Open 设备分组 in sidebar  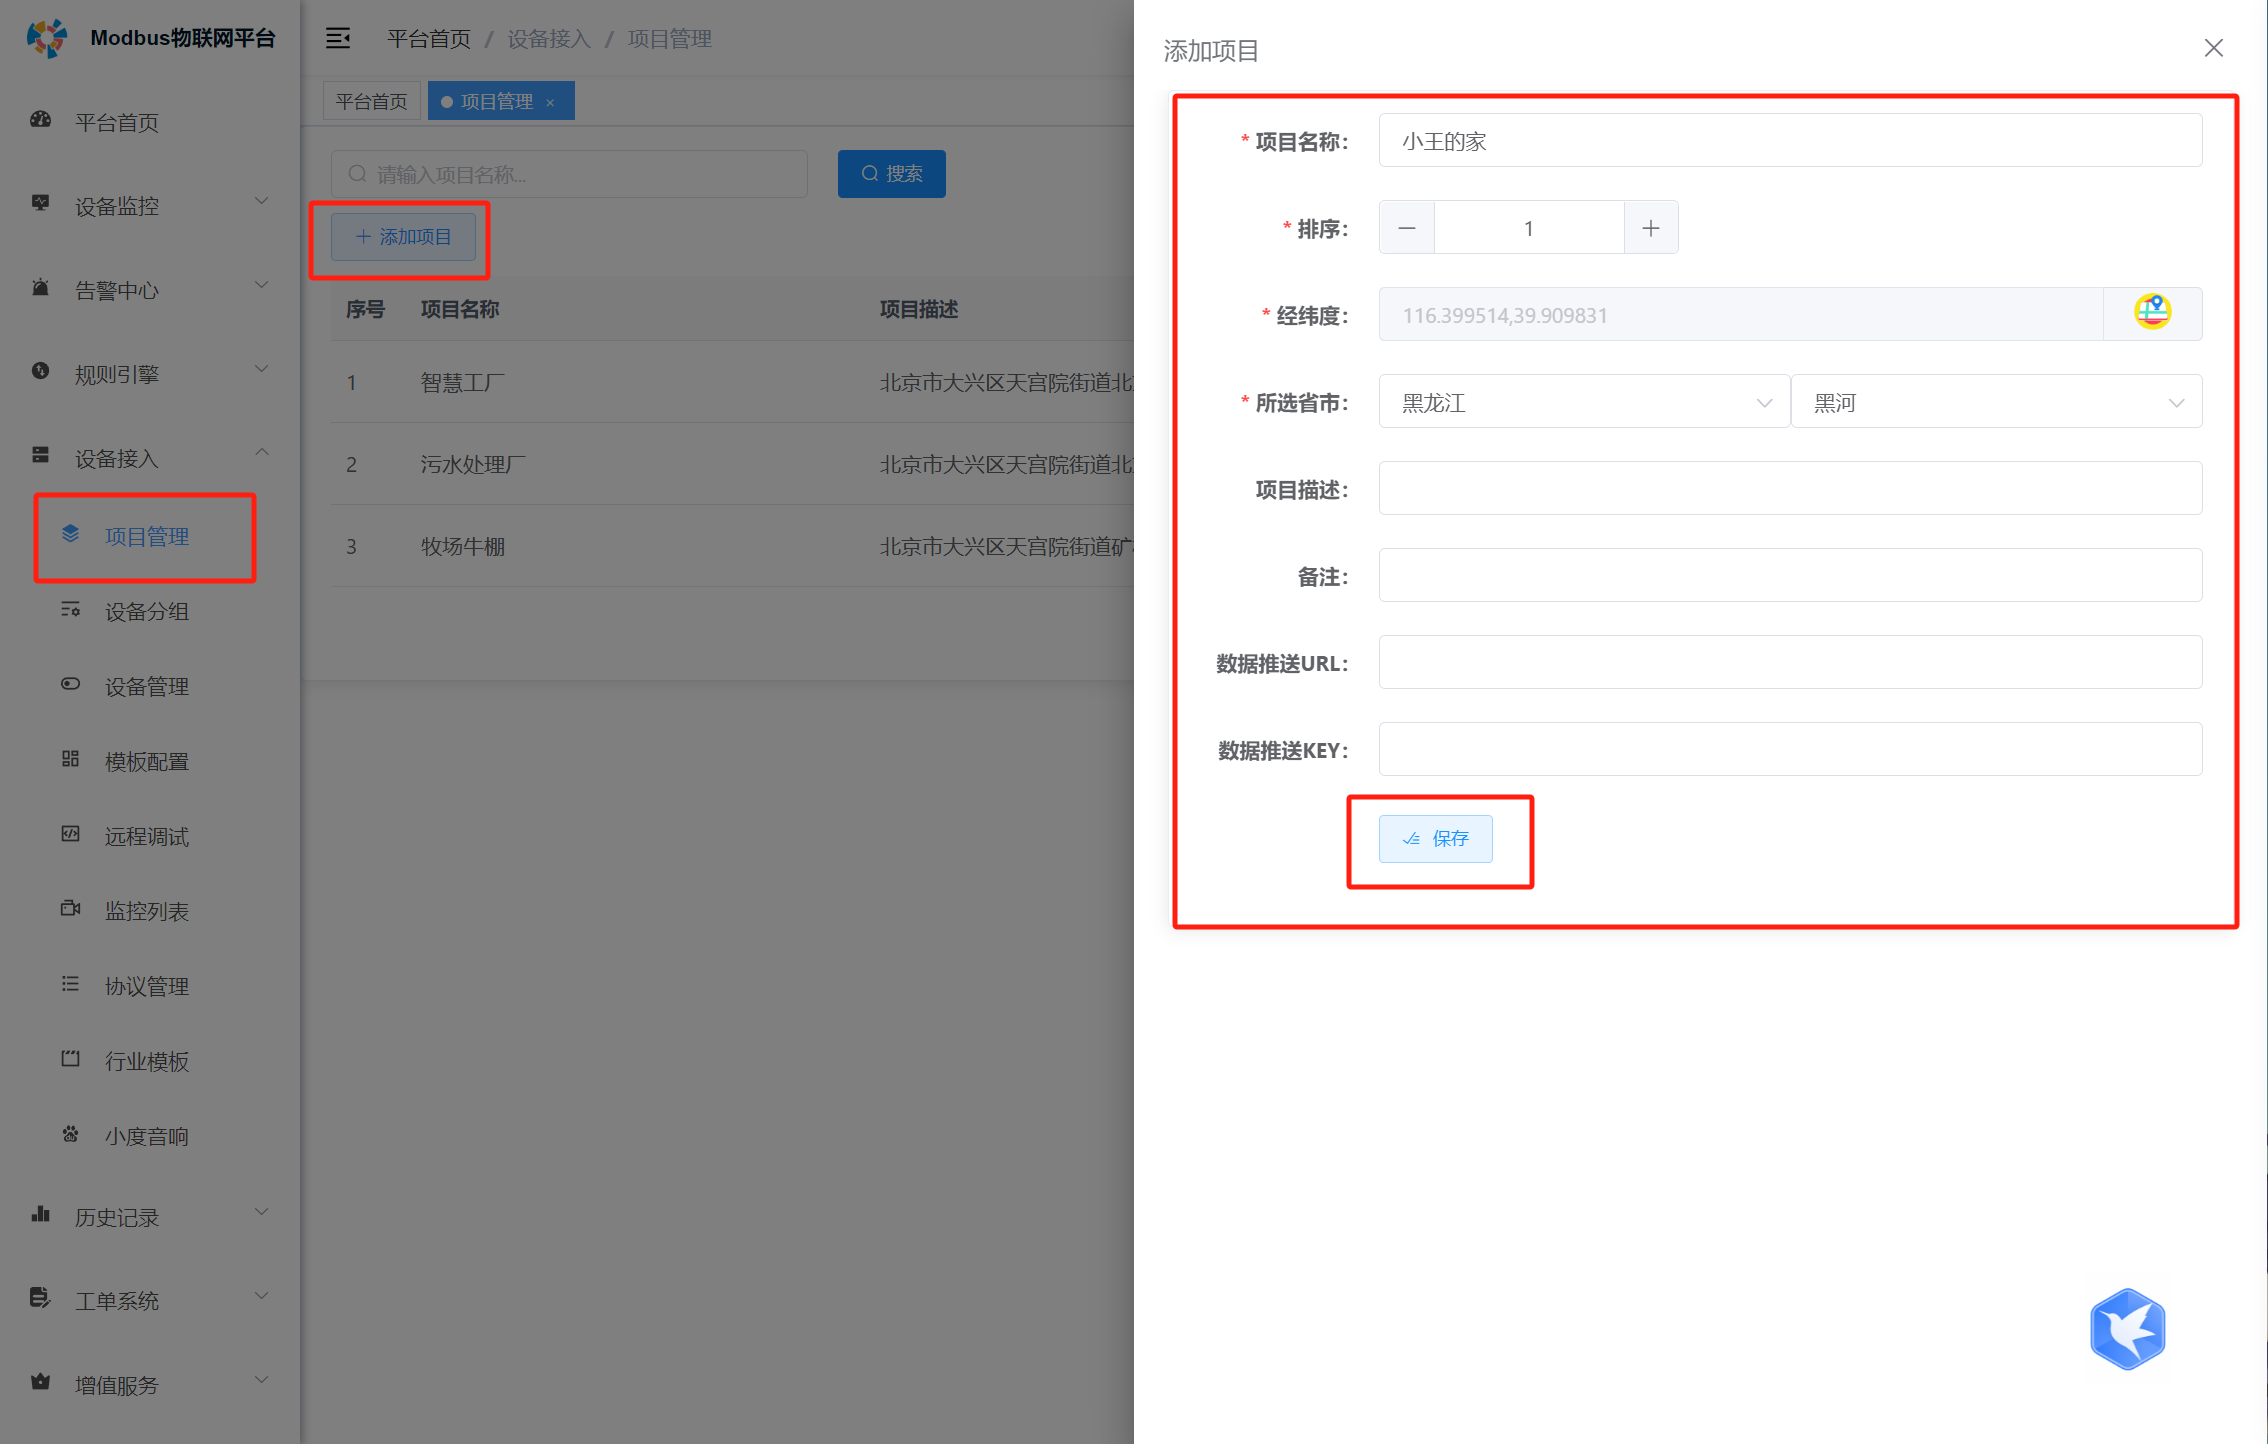coord(147,611)
